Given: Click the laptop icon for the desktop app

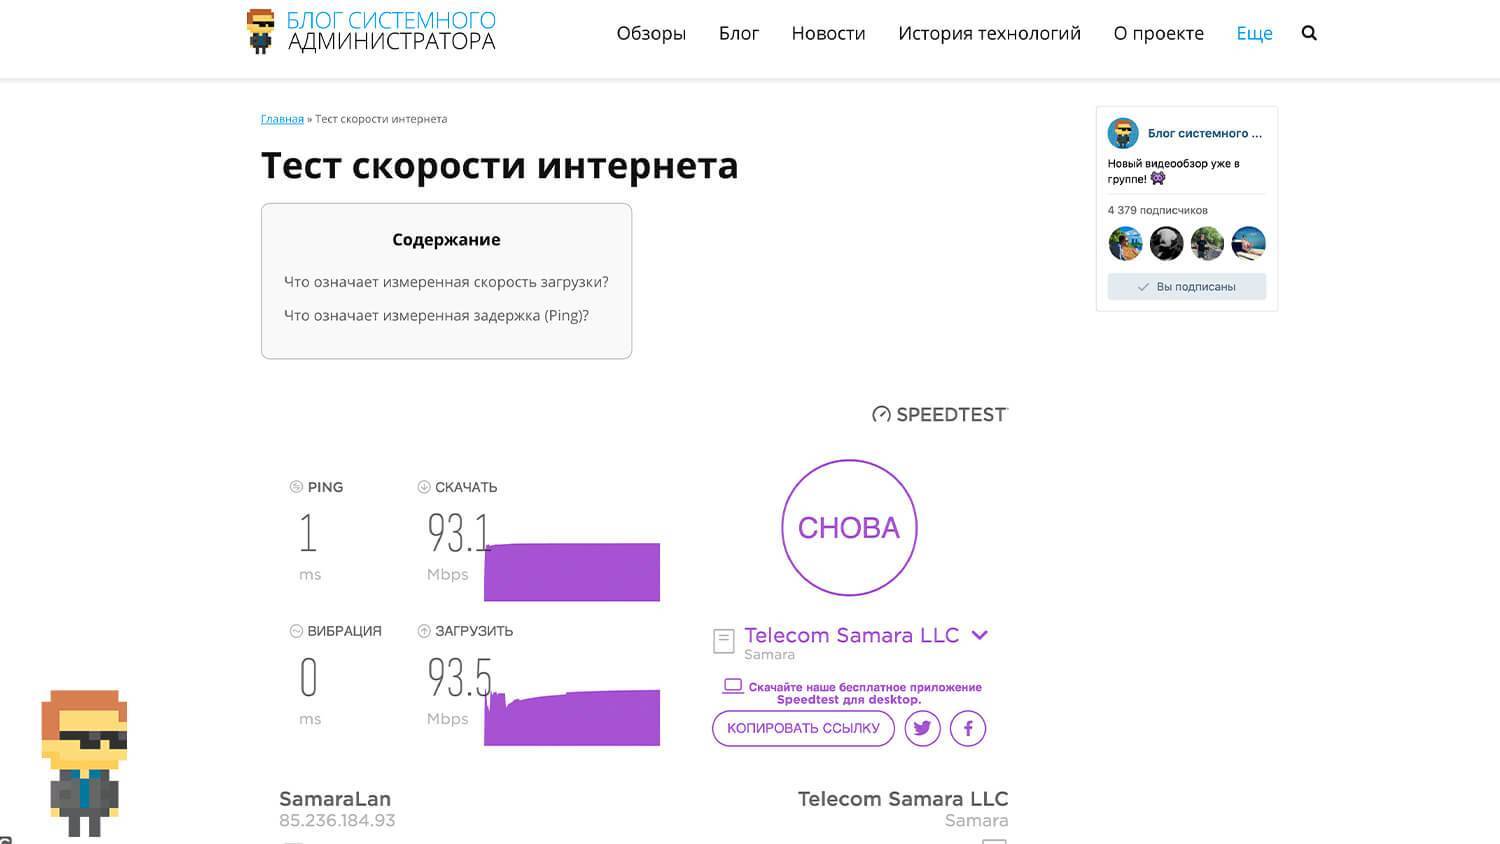Looking at the screenshot, I should (733, 686).
